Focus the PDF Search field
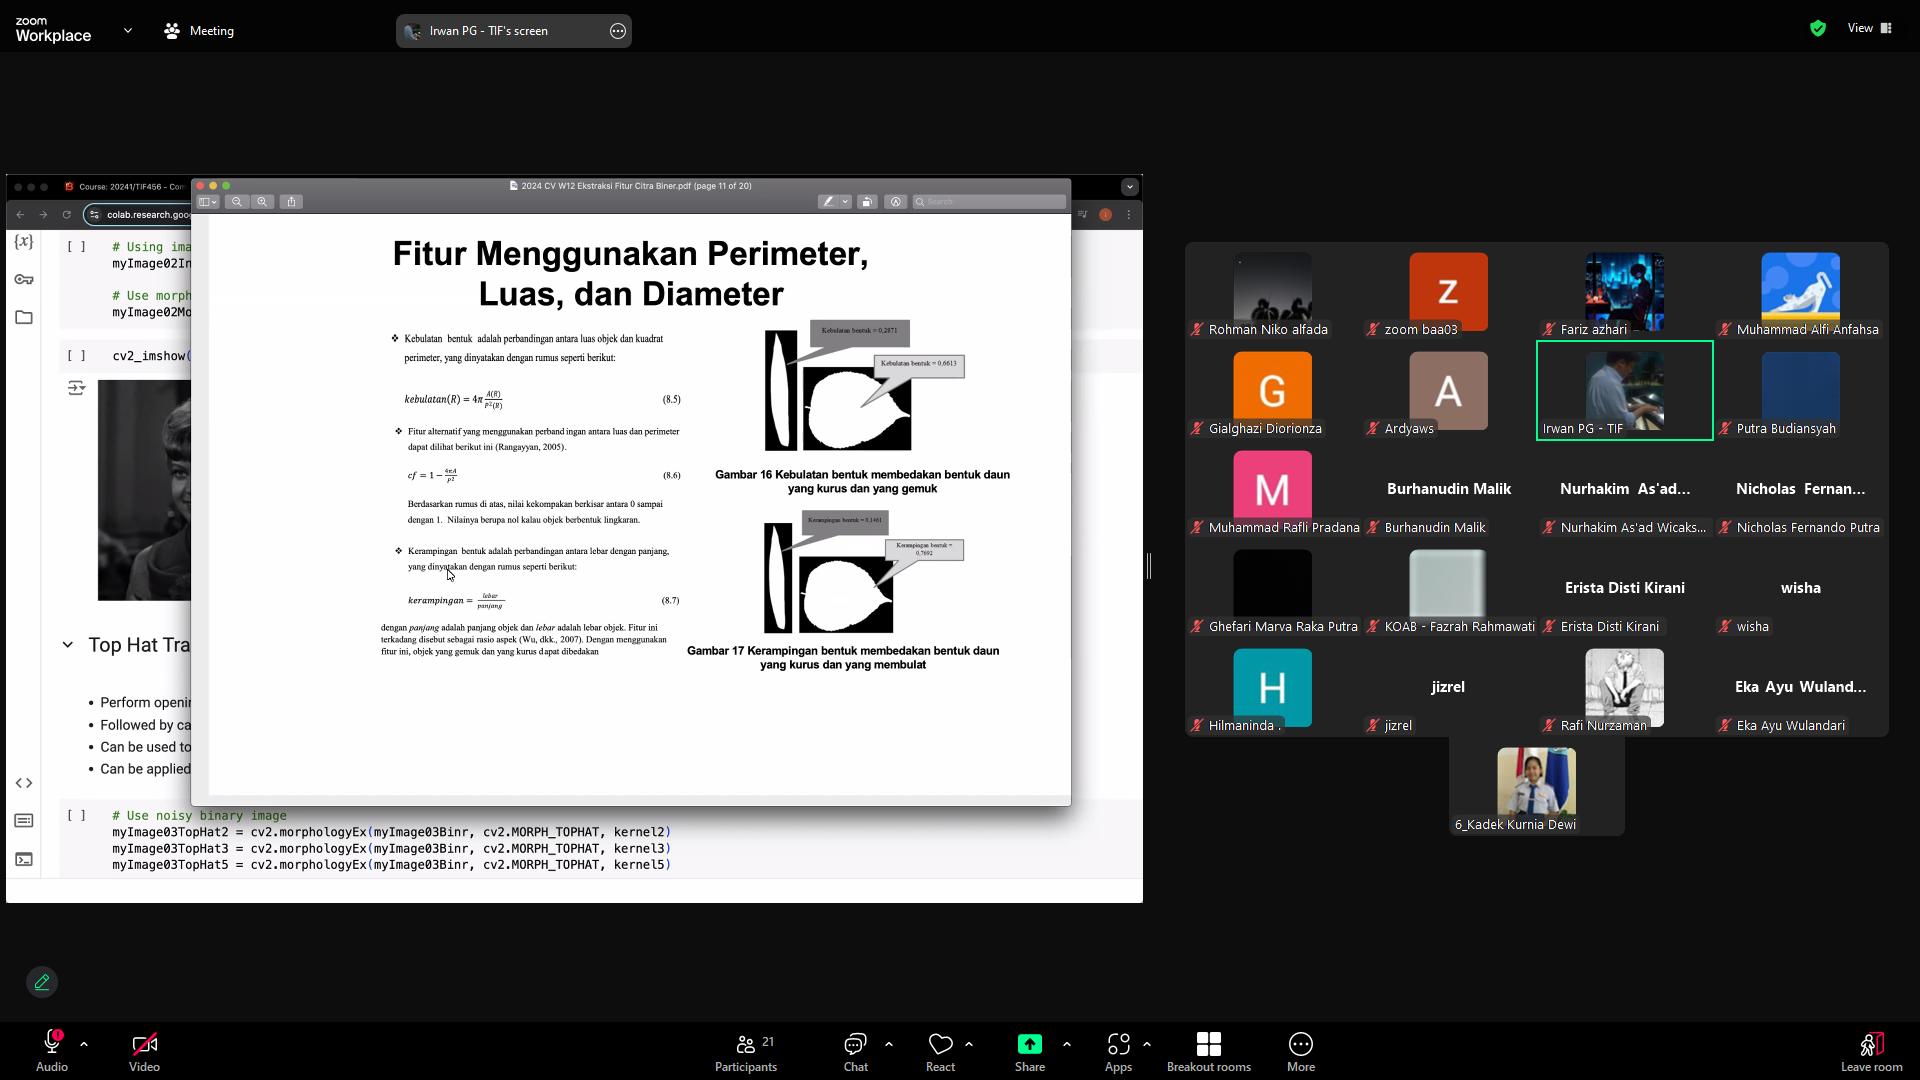The width and height of the screenshot is (1920, 1080). coord(989,202)
